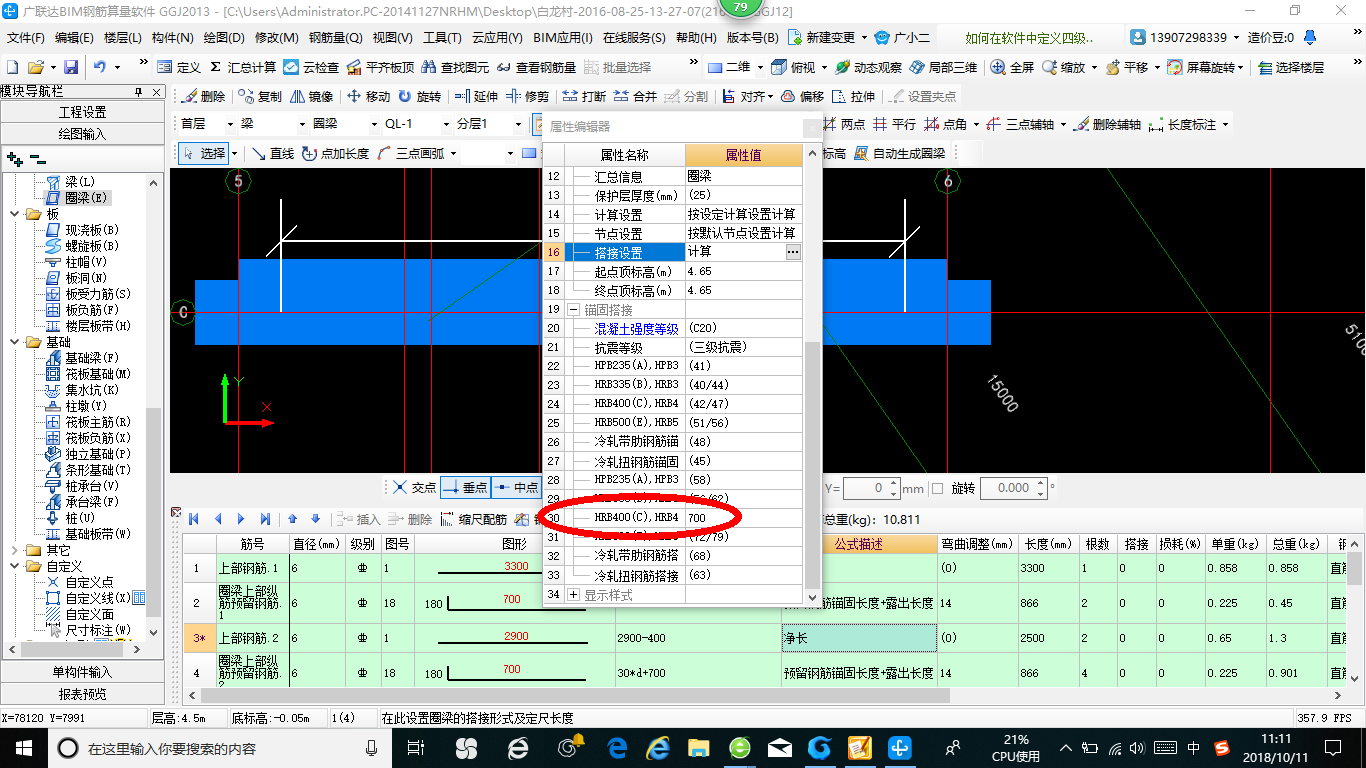Open the 钢筋量(Q) menu
Screen dimensions: 1366x768
(x=335, y=38)
